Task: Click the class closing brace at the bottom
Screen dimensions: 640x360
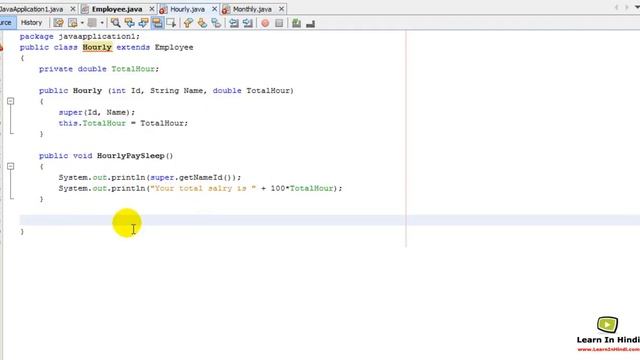Action: click(x=22, y=232)
